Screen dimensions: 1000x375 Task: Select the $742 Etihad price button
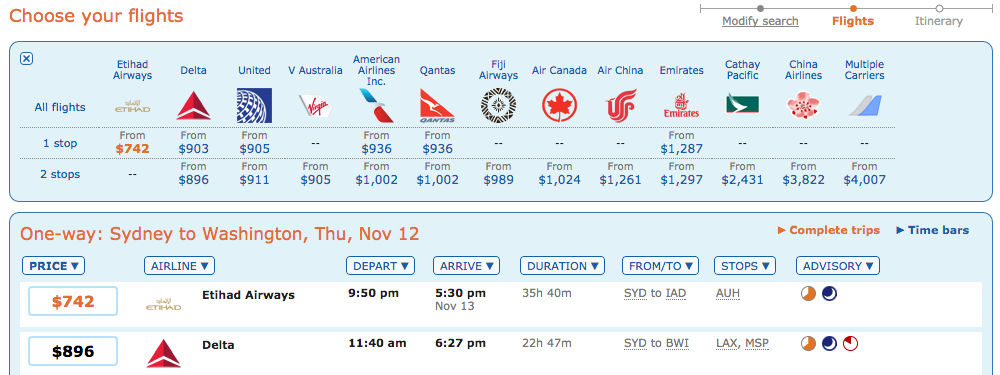click(x=73, y=302)
